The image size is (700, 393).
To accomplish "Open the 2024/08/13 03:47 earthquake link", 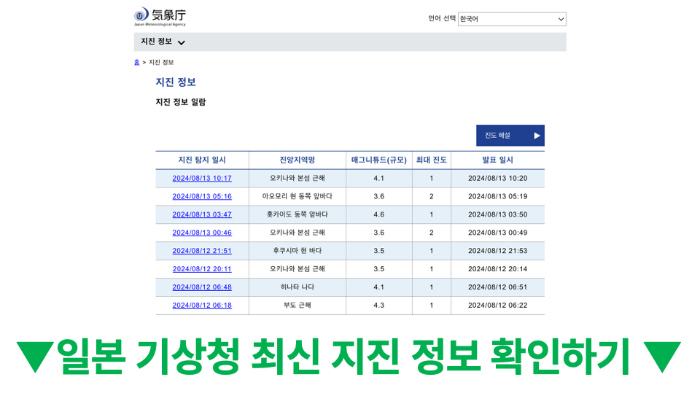I will click(x=202, y=214).
